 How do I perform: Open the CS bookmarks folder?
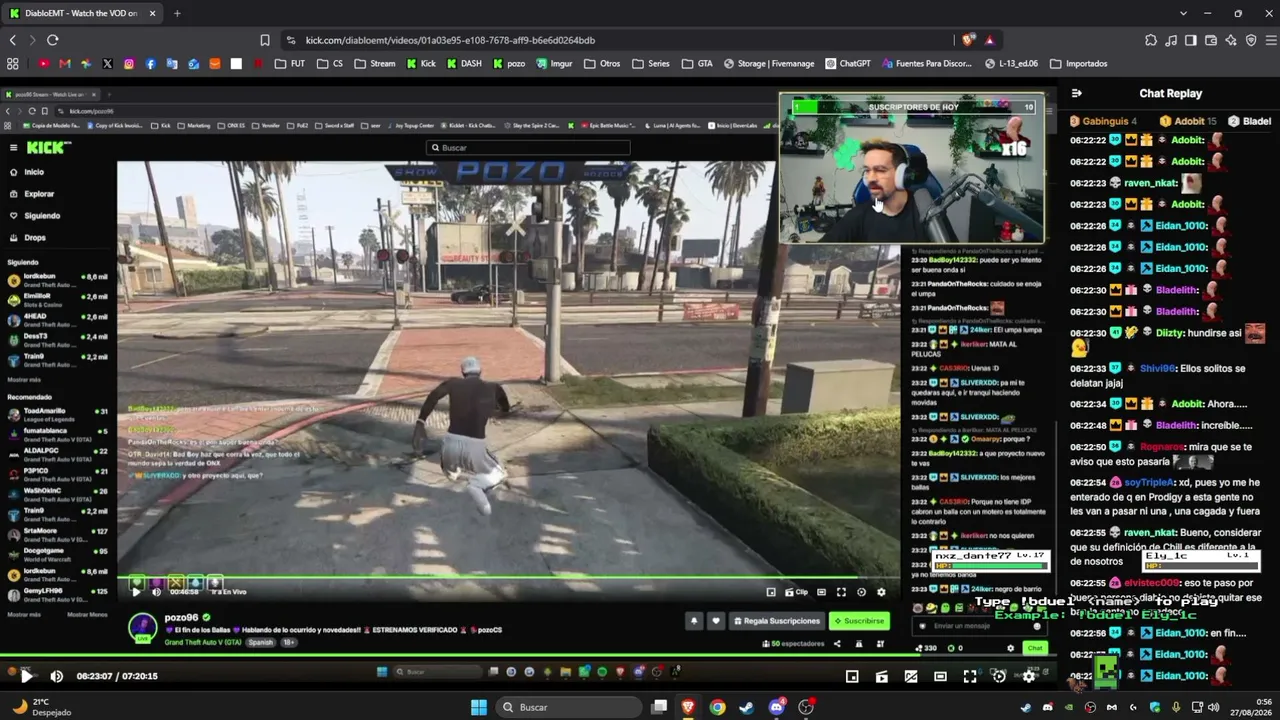click(330, 63)
